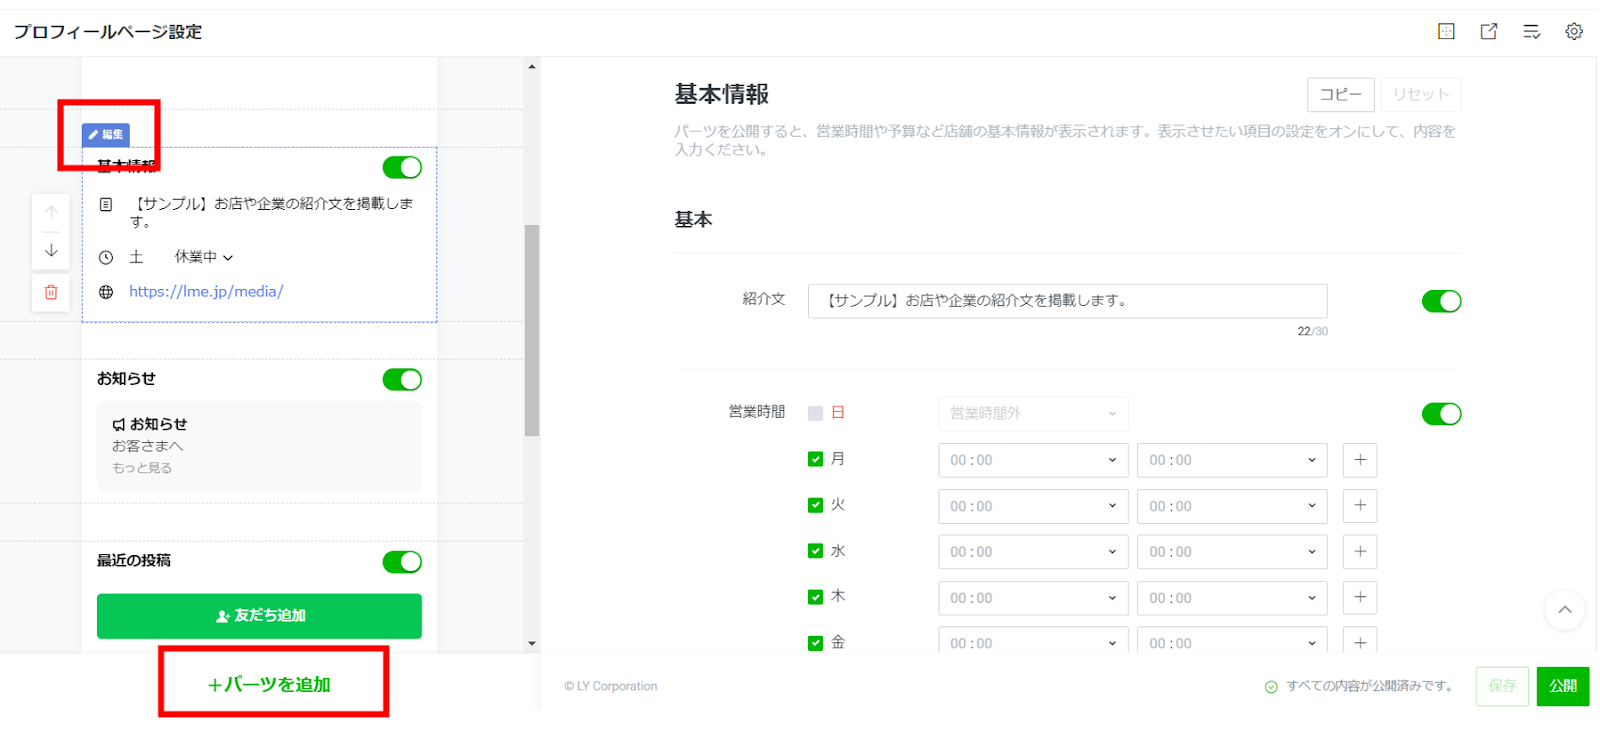The height and width of the screenshot is (732, 1600).
Task: Expand the 休業中 hours chevron in the preview
Action: (x=228, y=258)
